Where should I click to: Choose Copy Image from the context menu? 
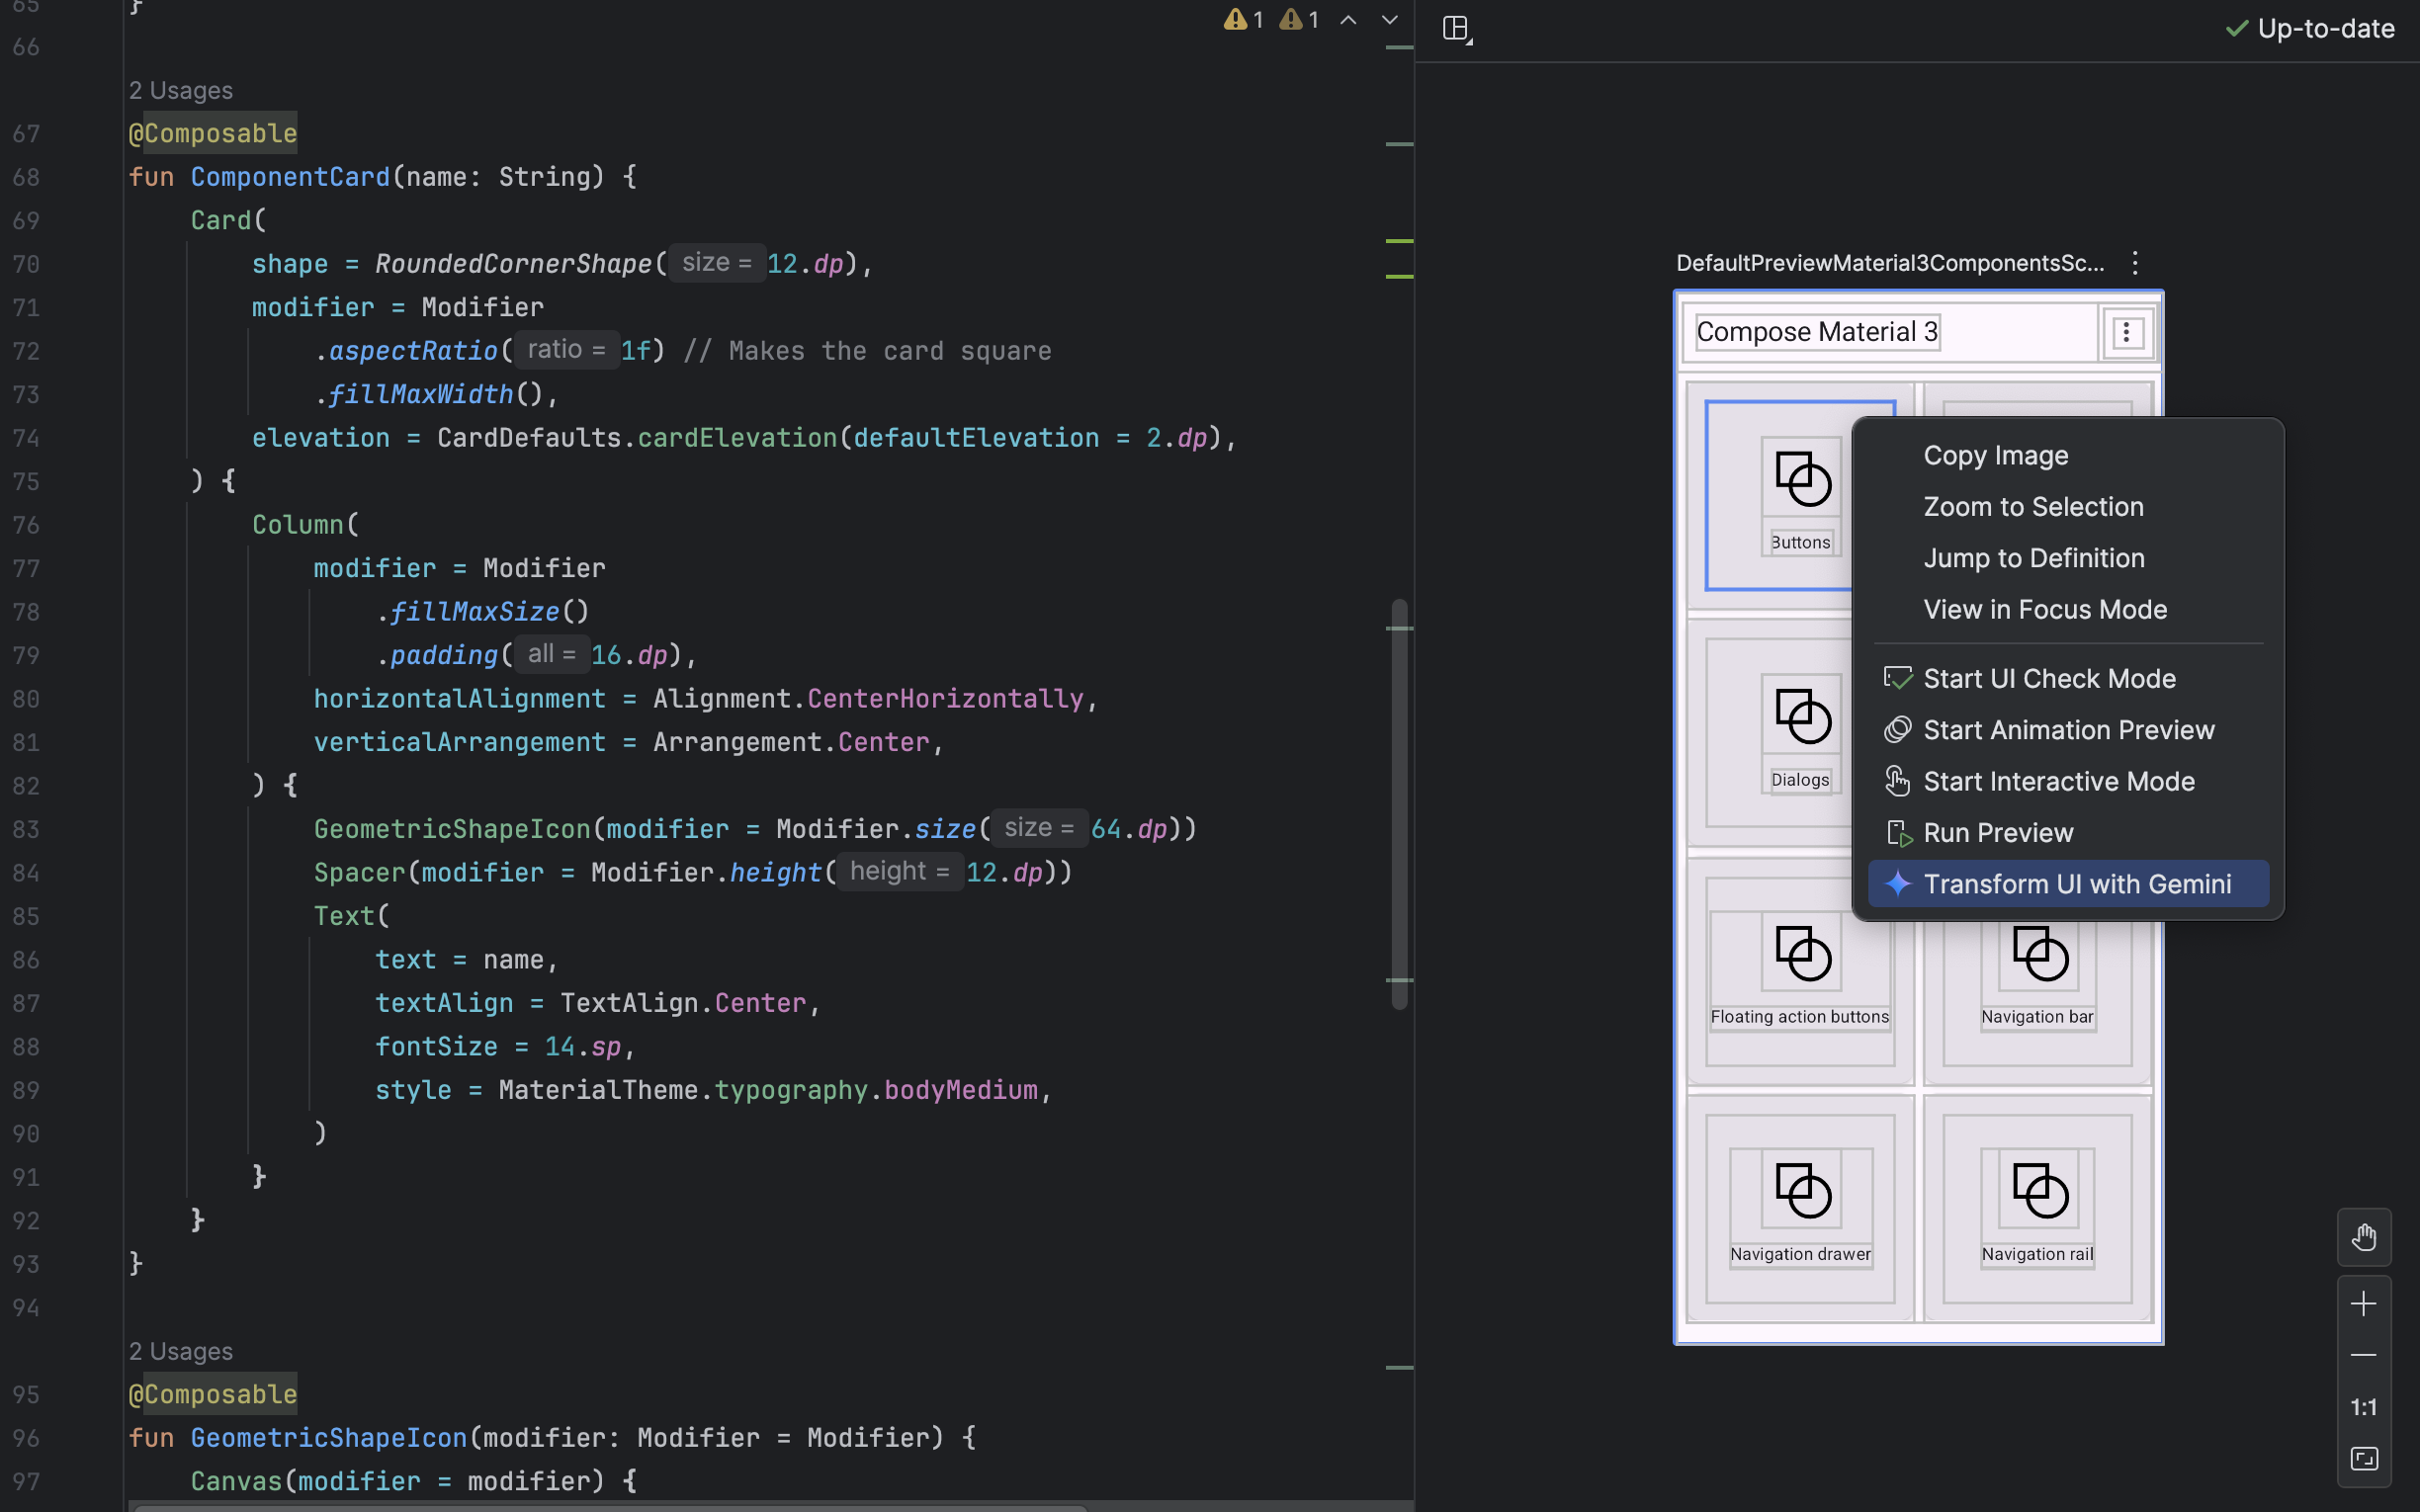pyautogui.click(x=1995, y=455)
